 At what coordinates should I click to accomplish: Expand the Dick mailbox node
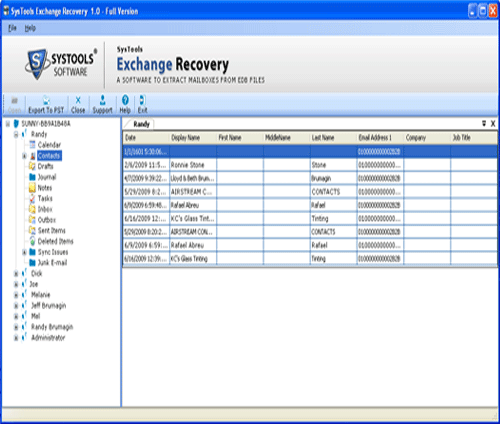coord(16,274)
